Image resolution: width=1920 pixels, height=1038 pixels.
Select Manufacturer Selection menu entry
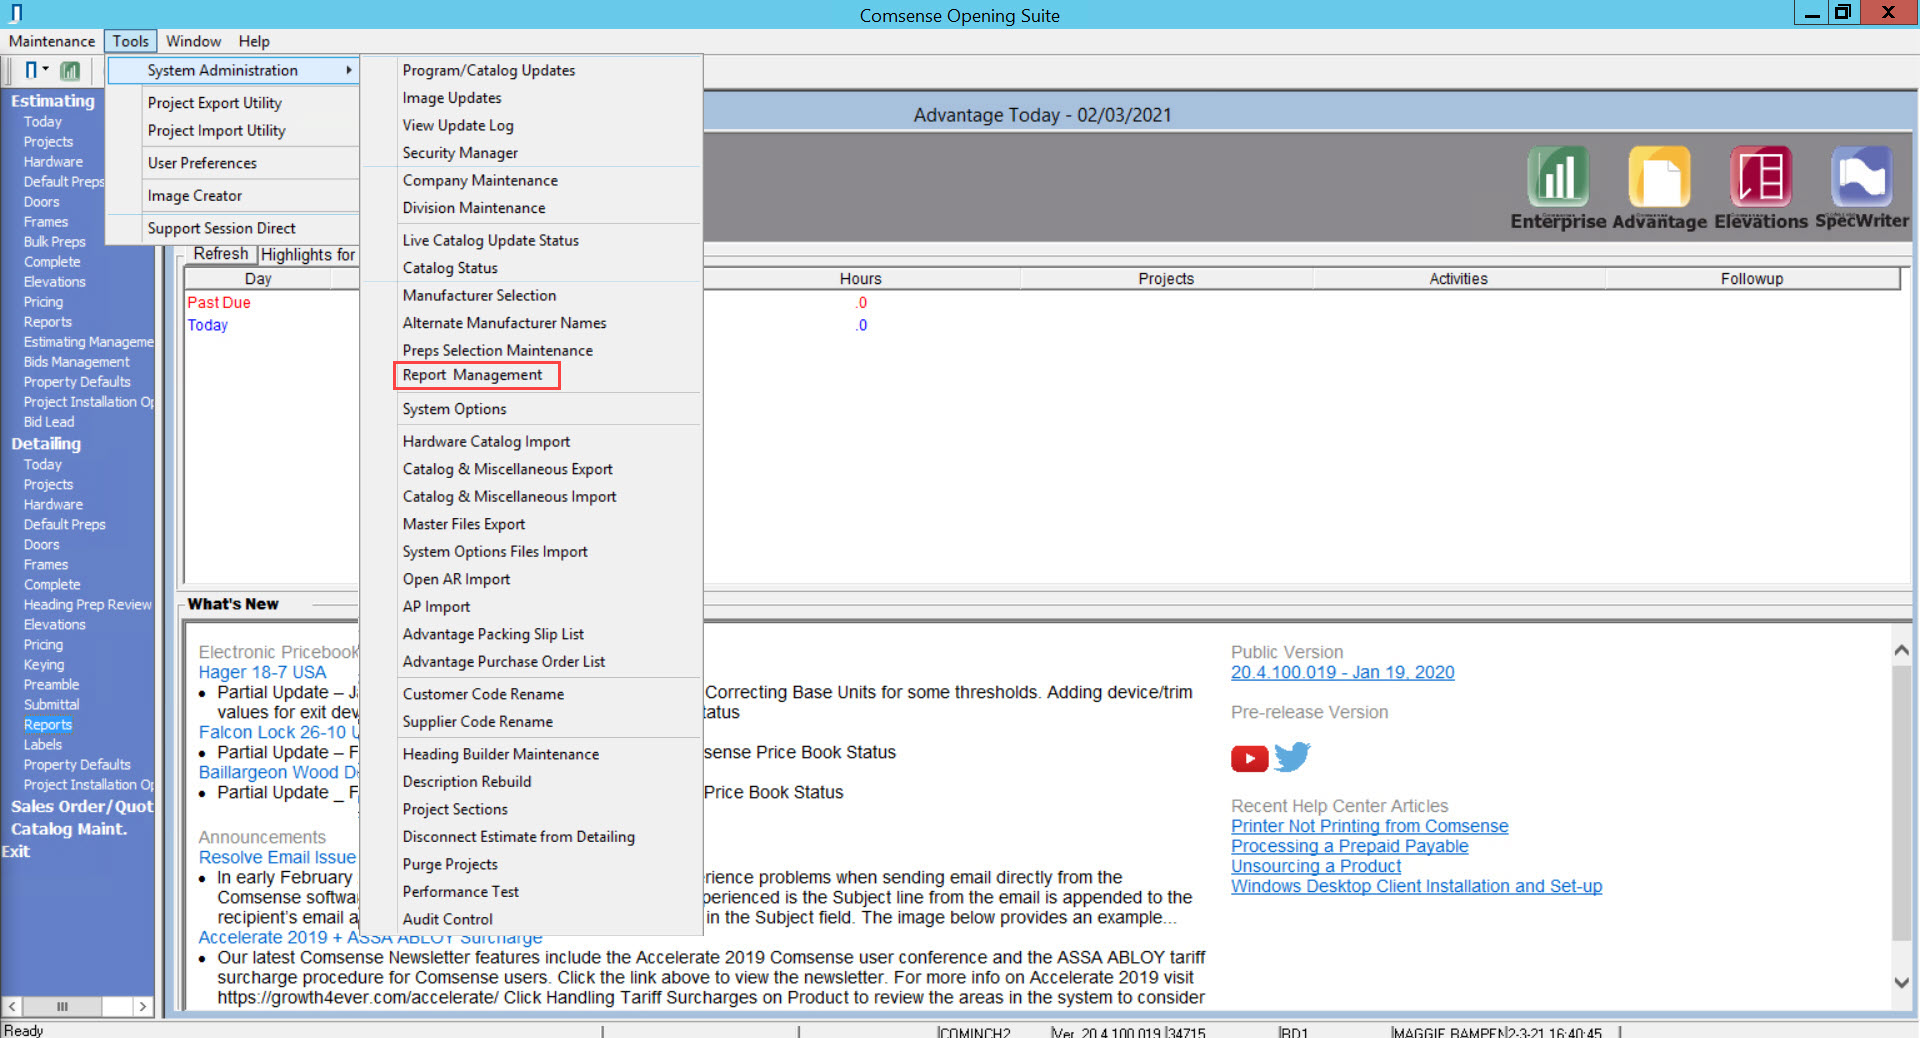click(x=479, y=295)
